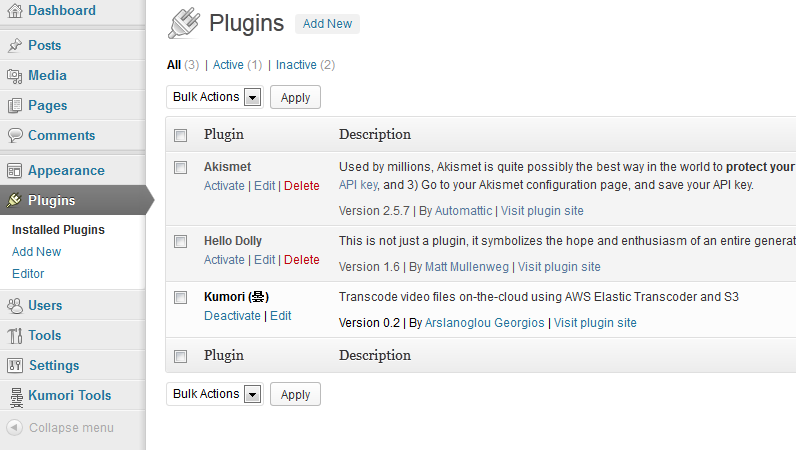
Task: Check the Akismet plugin checkbox
Action: coord(181,168)
